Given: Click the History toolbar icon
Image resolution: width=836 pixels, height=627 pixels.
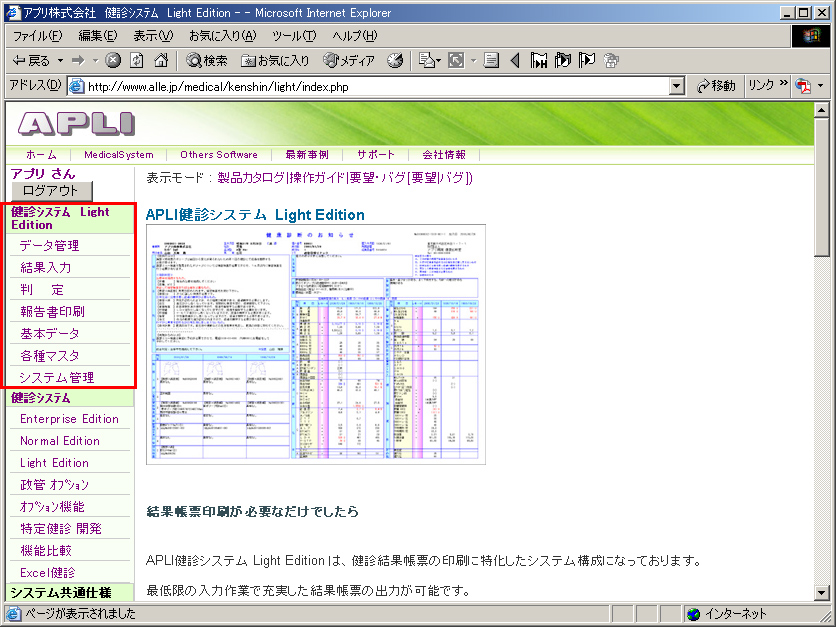Looking at the screenshot, I should pos(395,61).
